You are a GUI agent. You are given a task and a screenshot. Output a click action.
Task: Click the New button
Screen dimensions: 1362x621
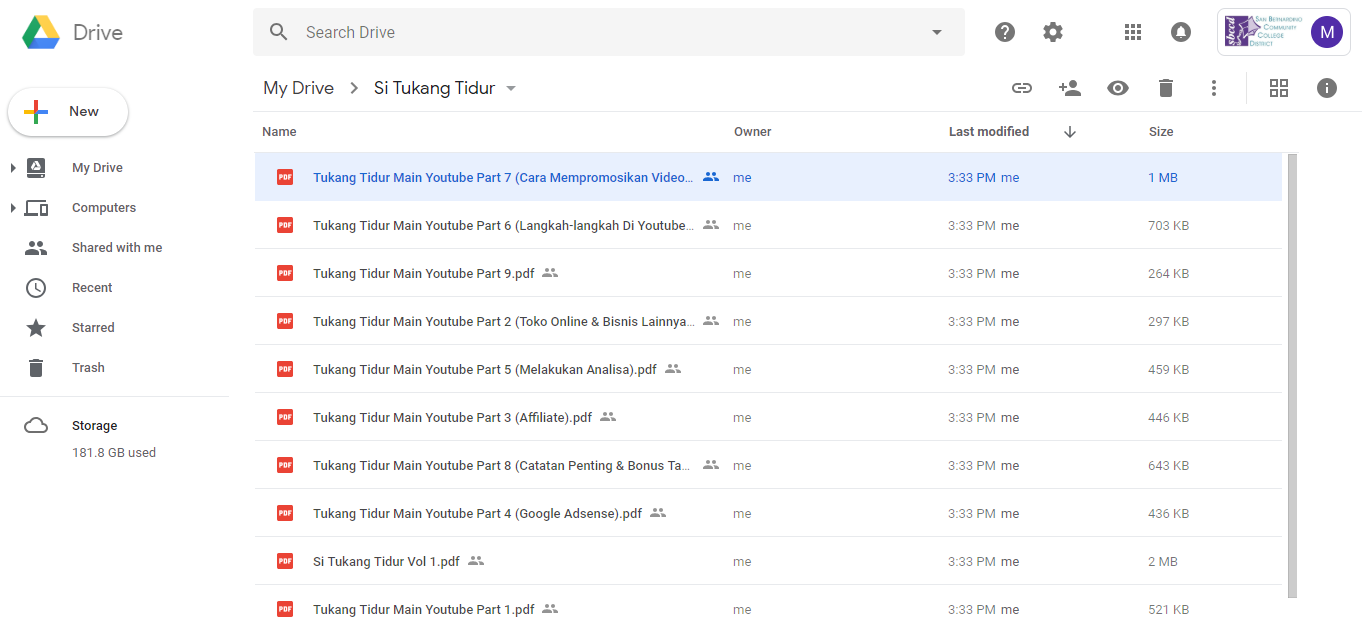coord(68,112)
